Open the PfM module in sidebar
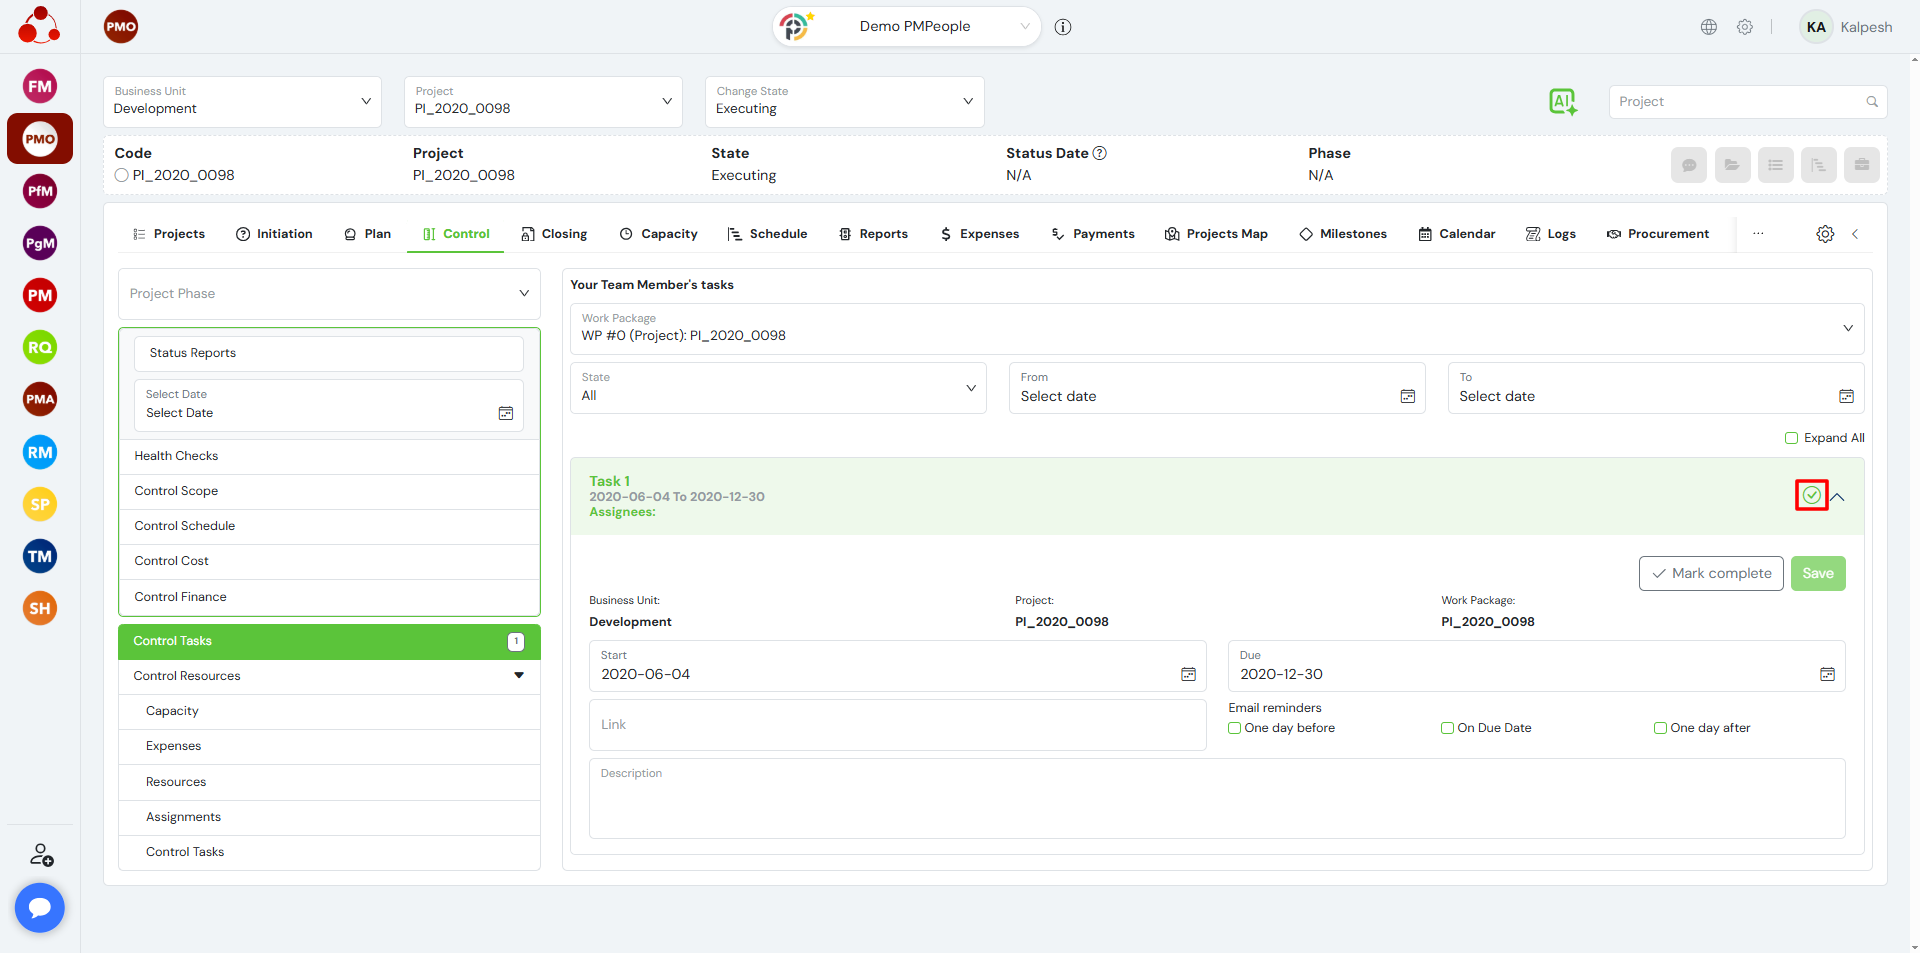Image resolution: width=1920 pixels, height=953 pixels. click(x=40, y=191)
